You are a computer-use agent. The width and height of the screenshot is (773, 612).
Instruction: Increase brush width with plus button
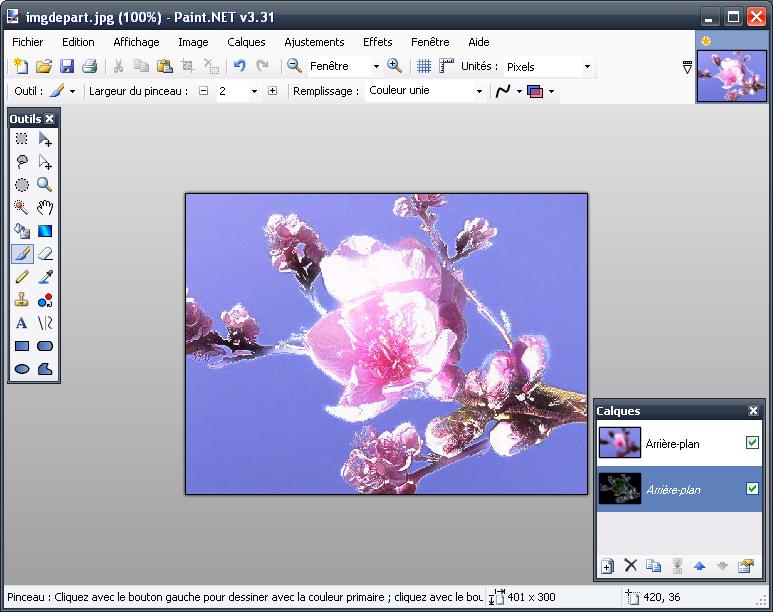(x=272, y=91)
